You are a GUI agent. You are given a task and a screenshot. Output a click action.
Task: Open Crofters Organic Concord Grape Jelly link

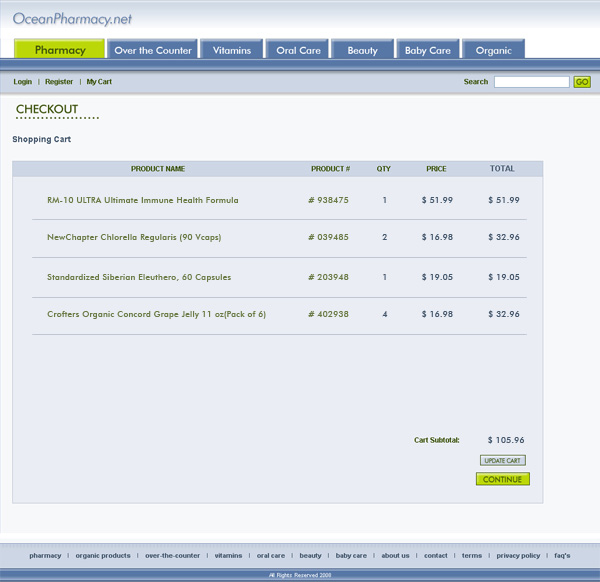click(x=156, y=314)
